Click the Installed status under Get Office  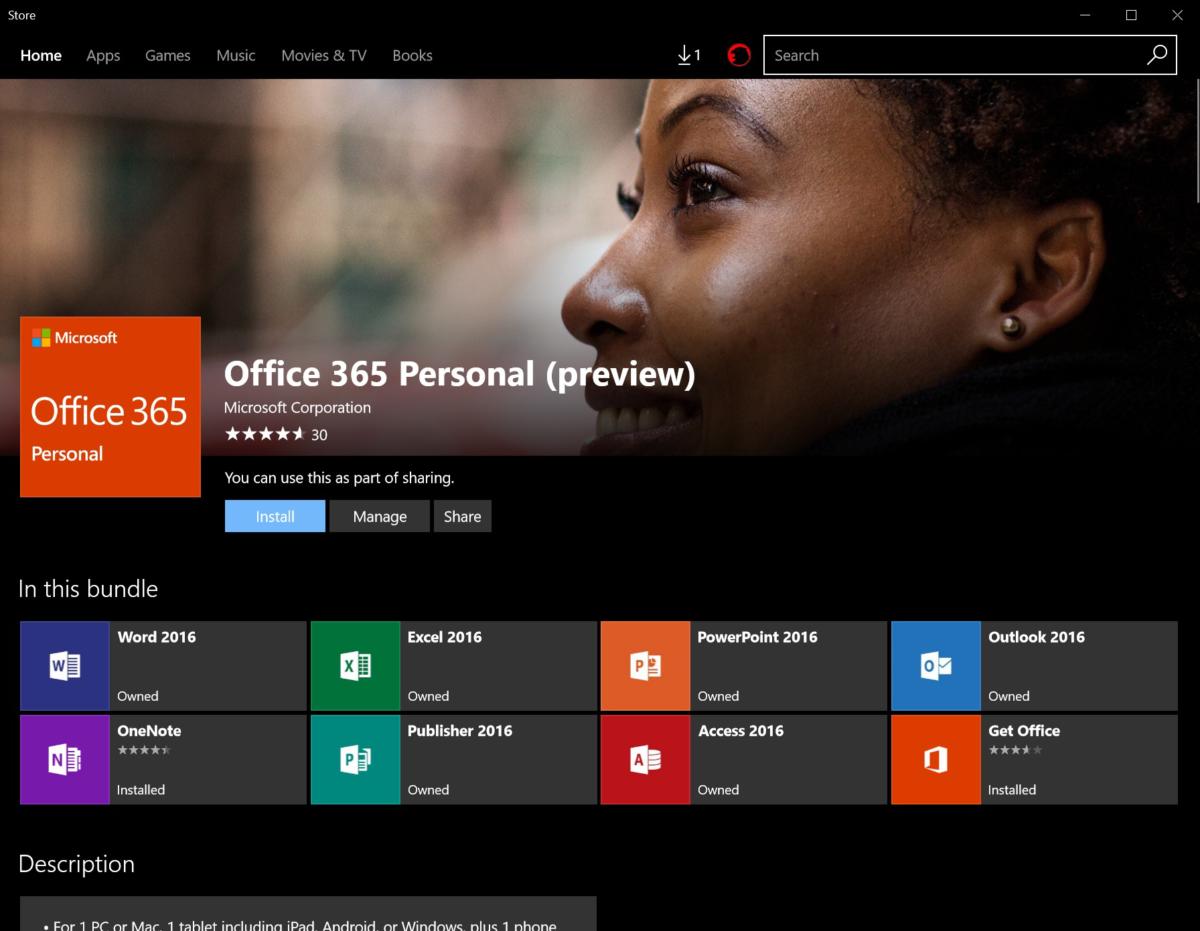coord(1012,790)
